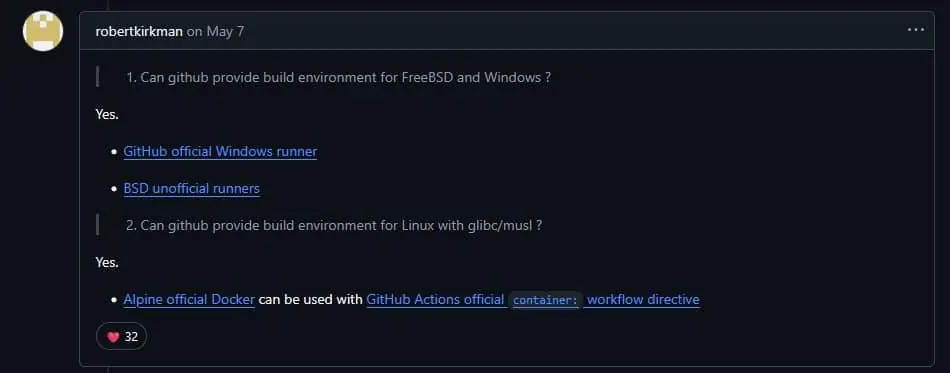Image resolution: width=950 pixels, height=373 pixels.
Task: Click the heart emoji reaction icon
Action: [113, 337]
